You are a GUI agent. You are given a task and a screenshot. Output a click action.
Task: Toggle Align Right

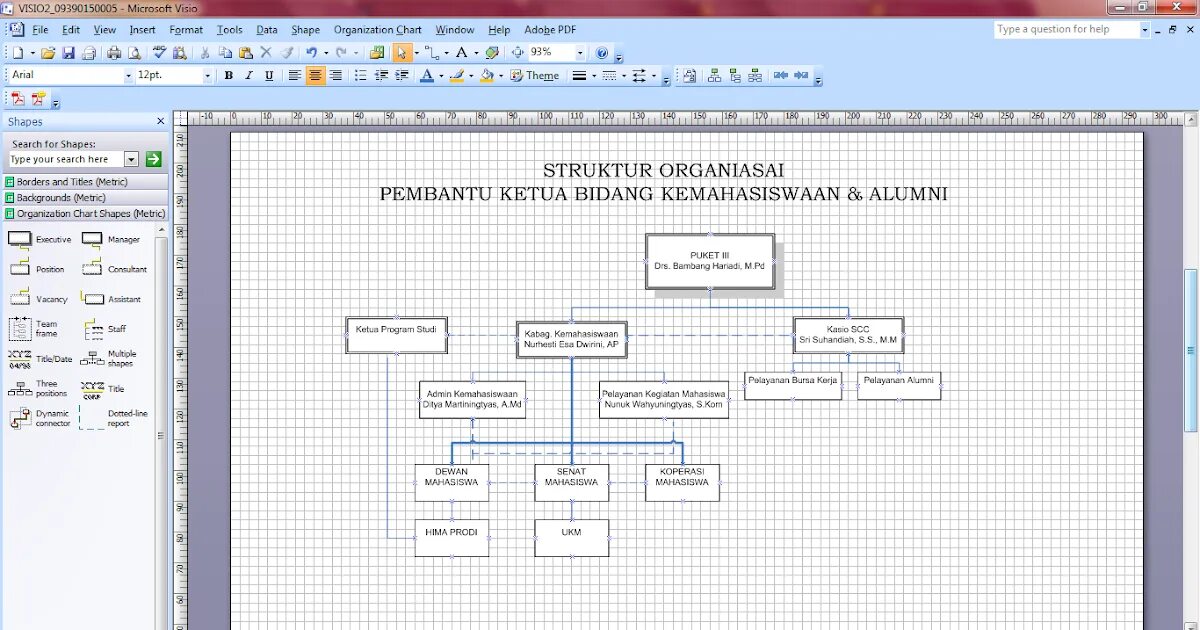pyautogui.click(x=336, y=75)
